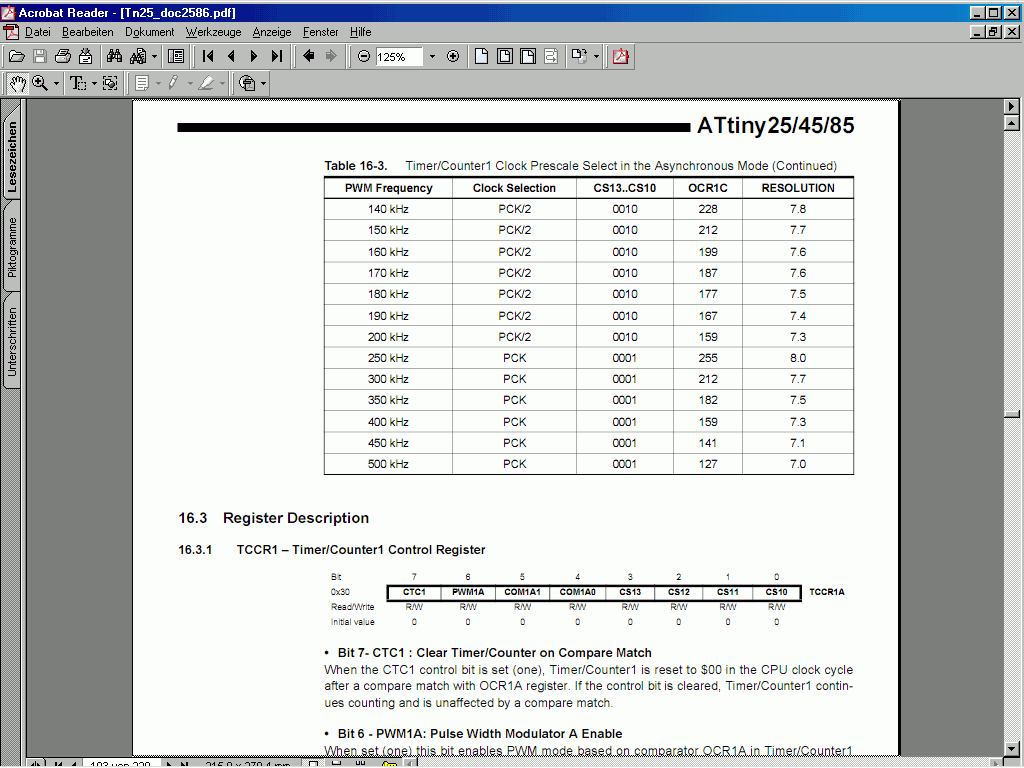Select the Hand tool
Viewport: 1024px width, 768px height.
pos(18,84)
